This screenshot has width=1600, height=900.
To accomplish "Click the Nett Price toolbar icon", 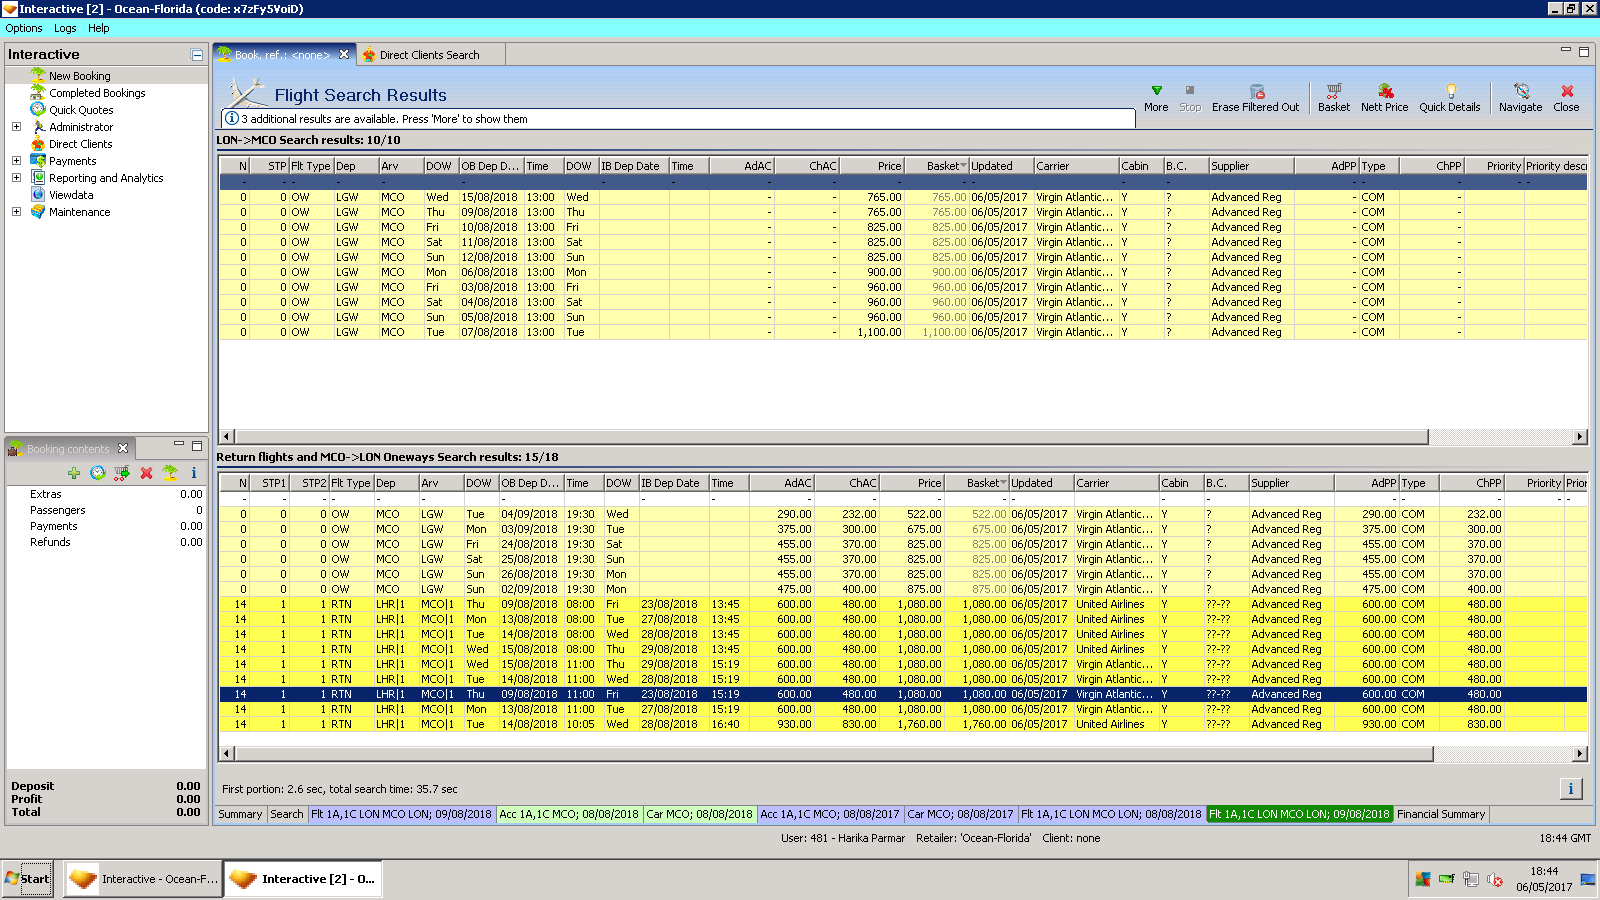I will [x=1384, y=91].
